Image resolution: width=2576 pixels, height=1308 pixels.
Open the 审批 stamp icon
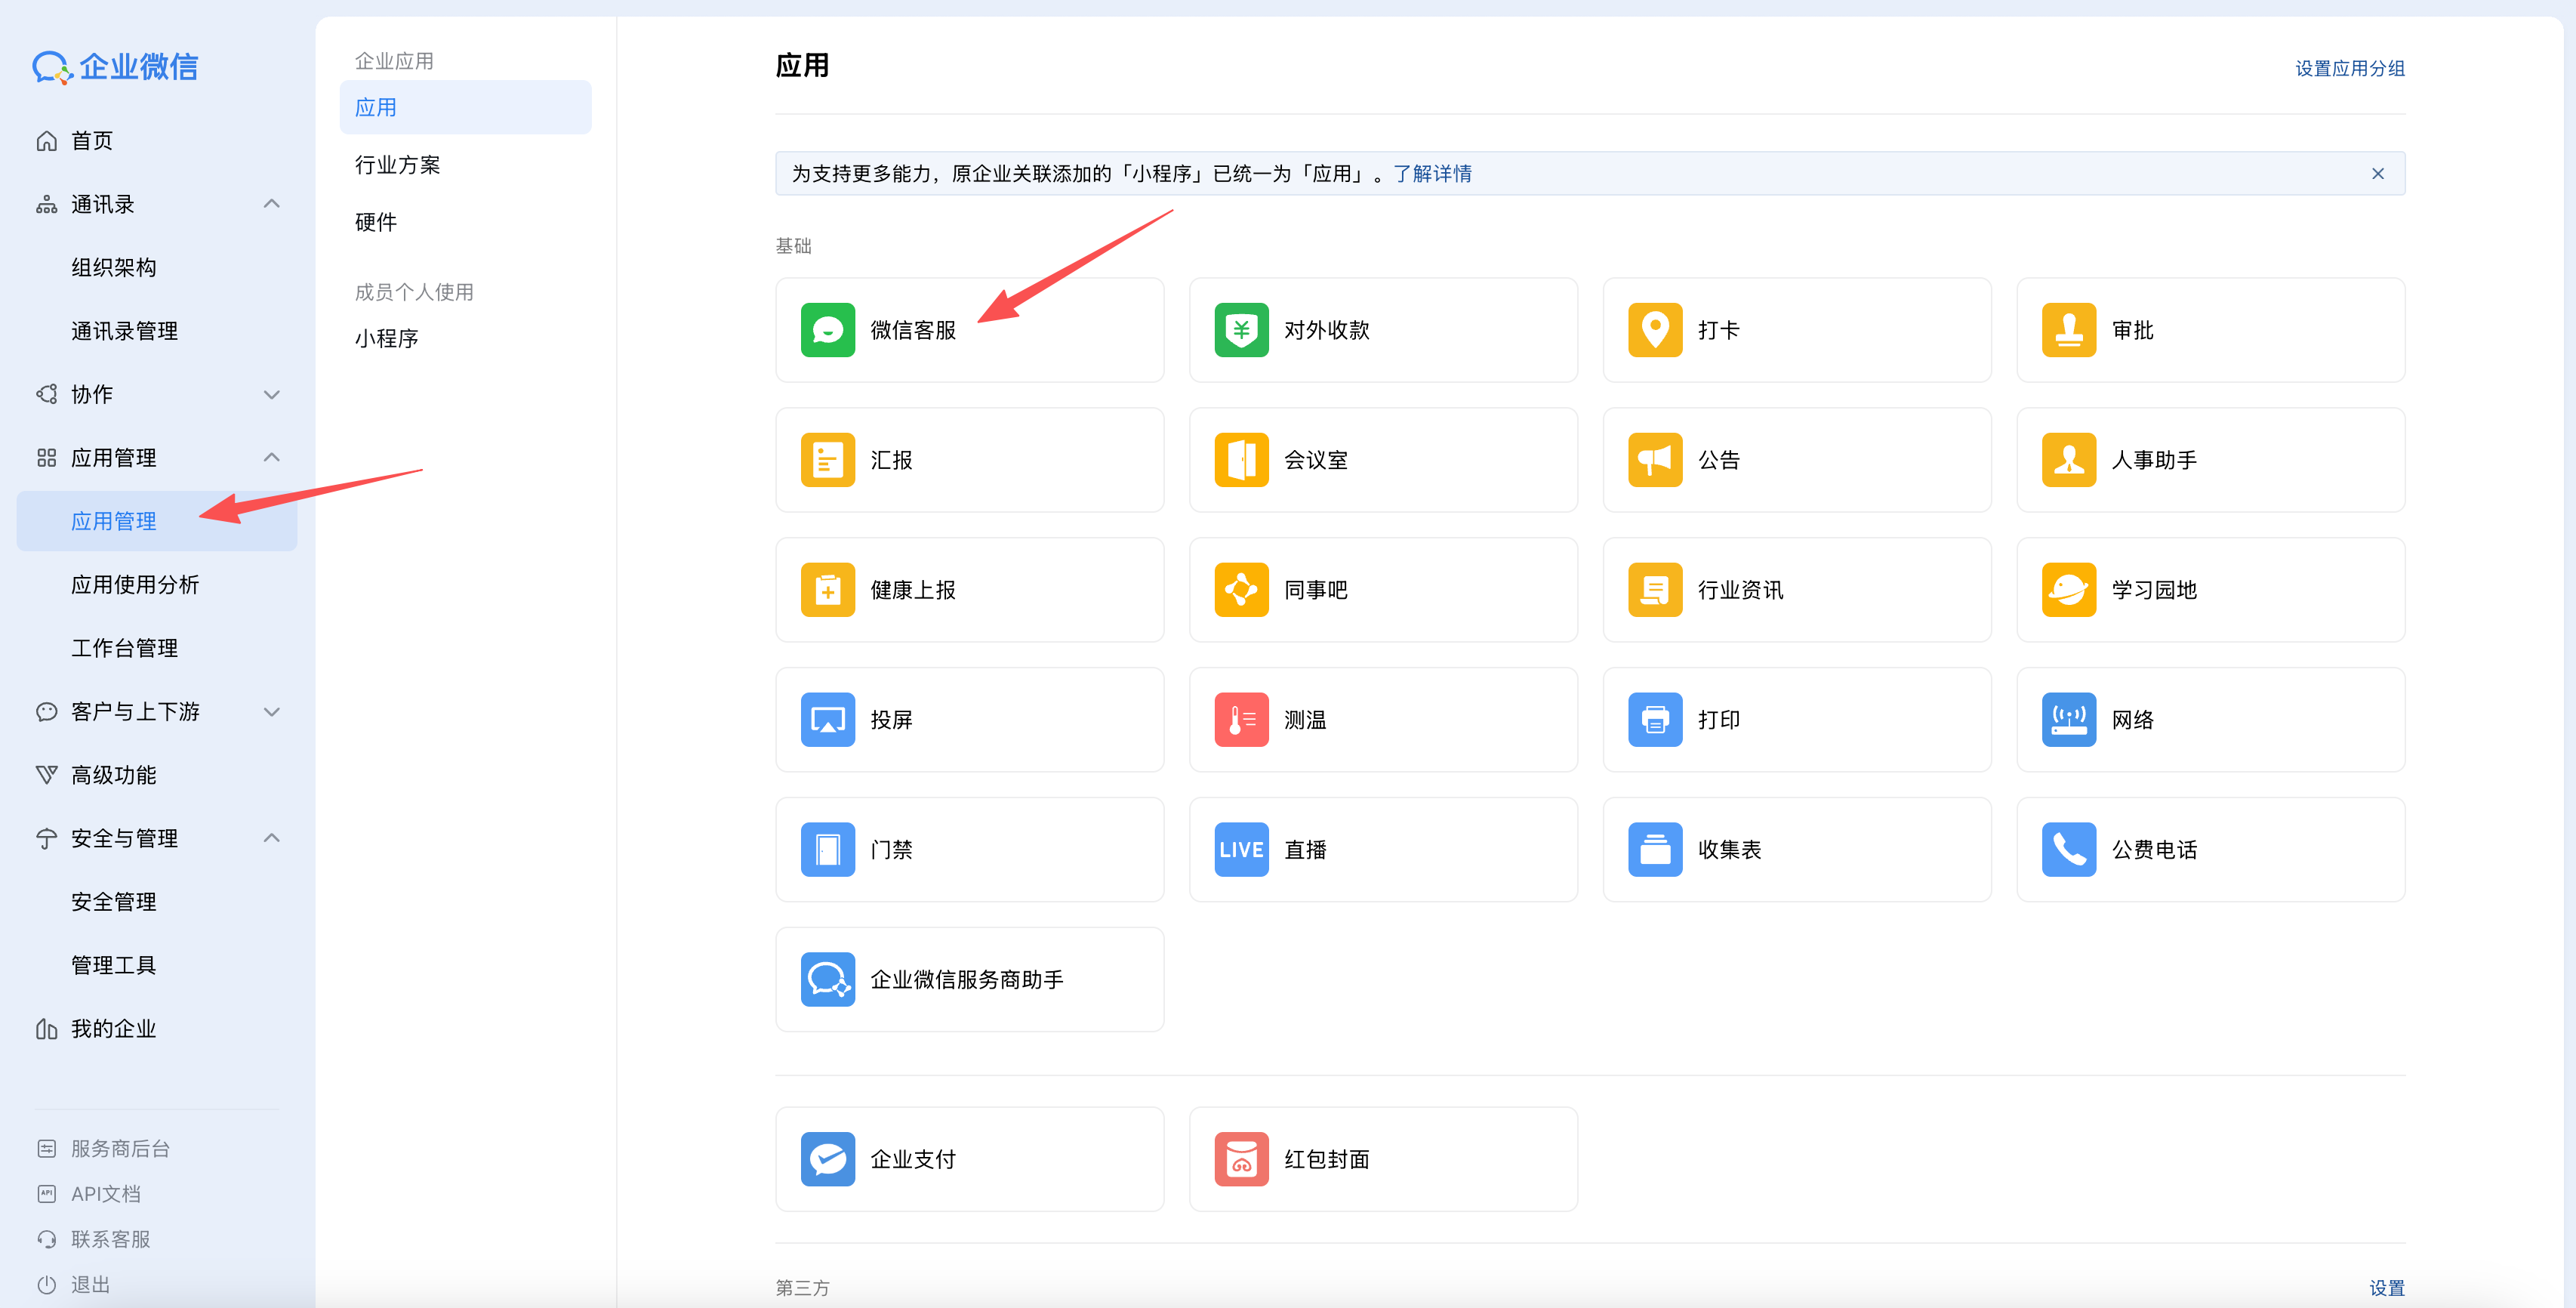point(2068,330)
